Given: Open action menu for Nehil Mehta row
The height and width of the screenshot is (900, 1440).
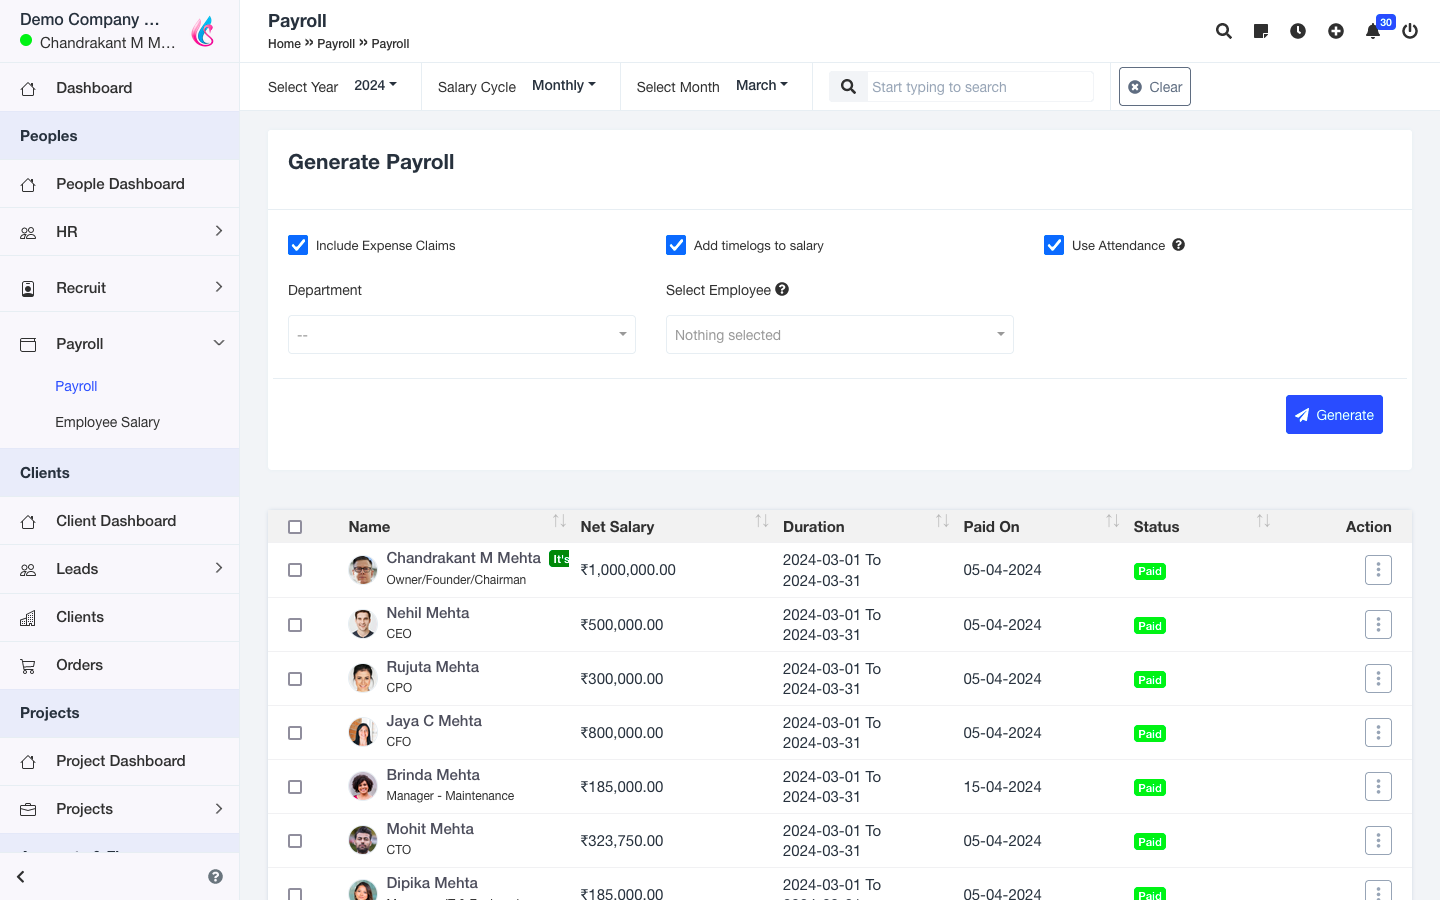Looking at the screenshot, I should pyautogui.click(x=1378, y=625).
